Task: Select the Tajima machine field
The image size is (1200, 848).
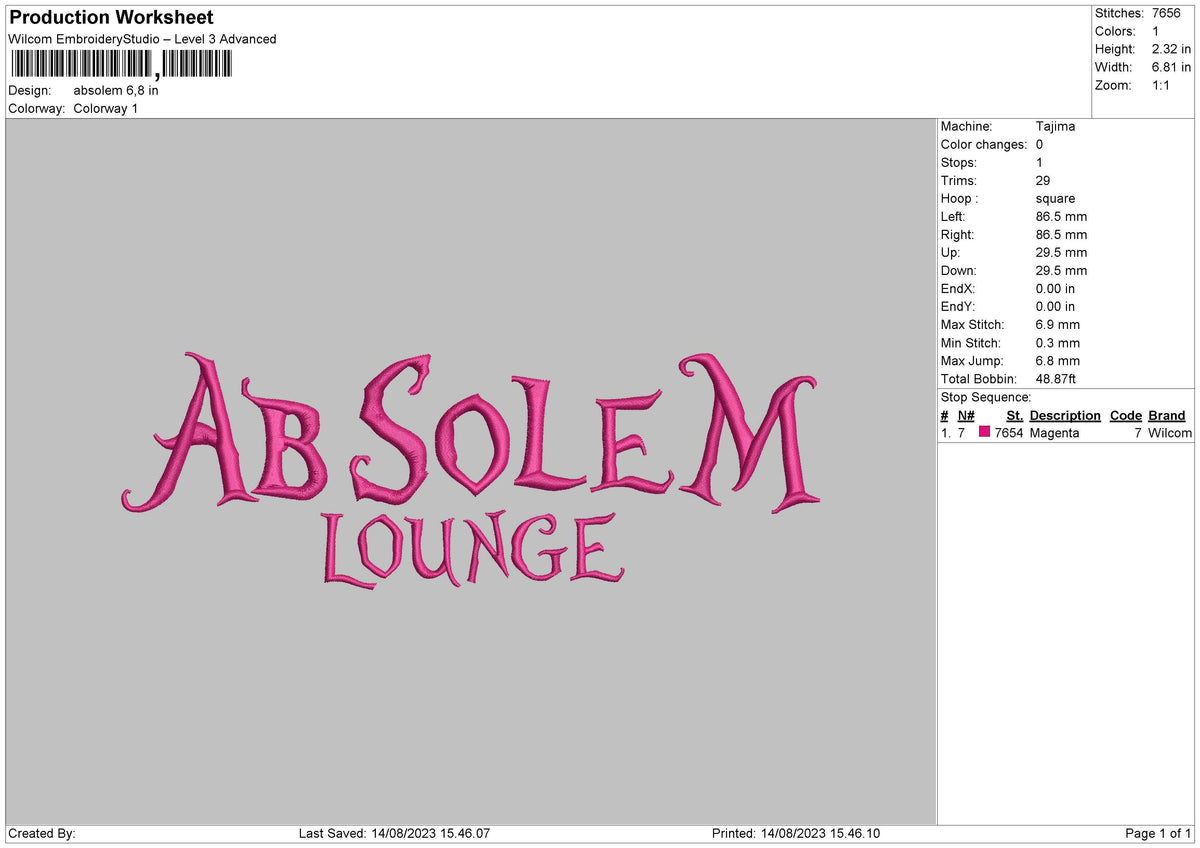Action: click(x=1057, y=126)
